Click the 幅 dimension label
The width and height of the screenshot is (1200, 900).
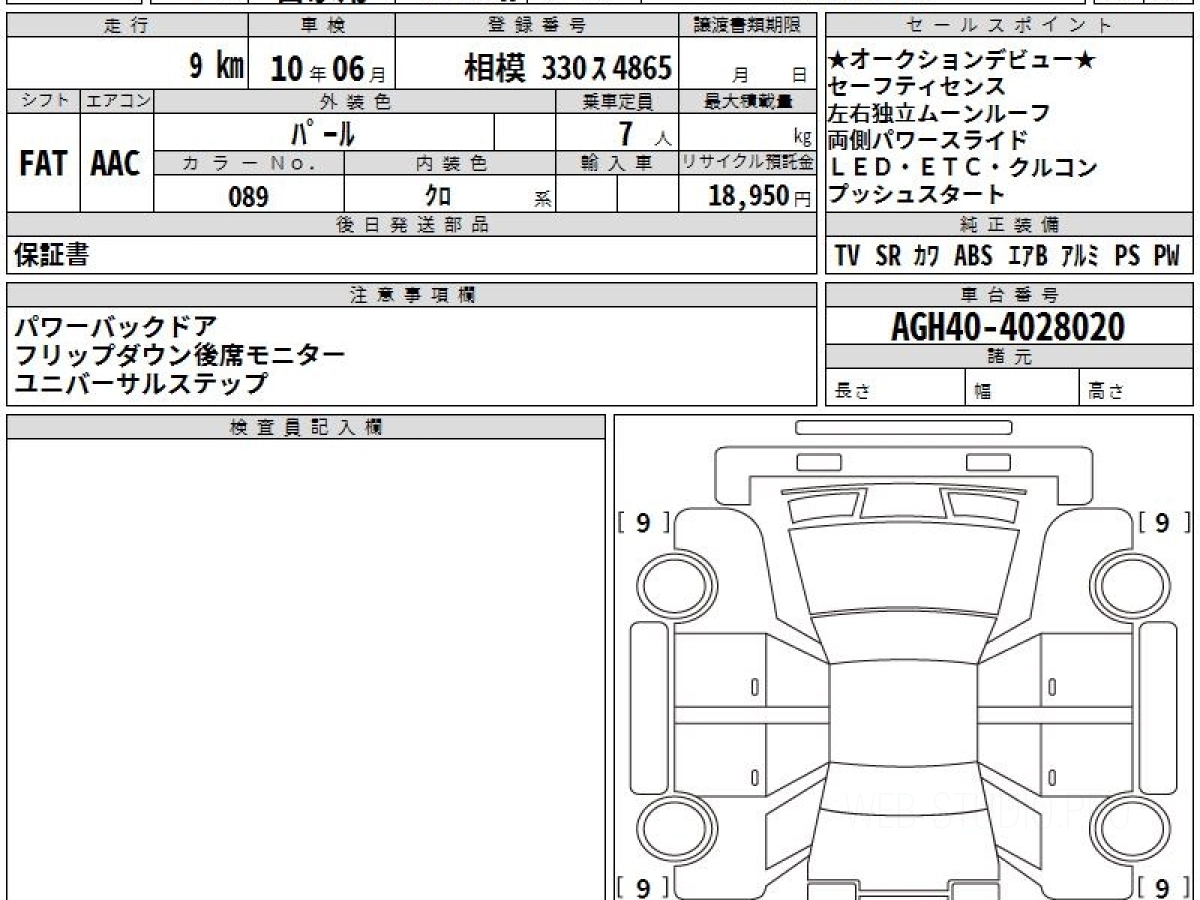point(983,392)
